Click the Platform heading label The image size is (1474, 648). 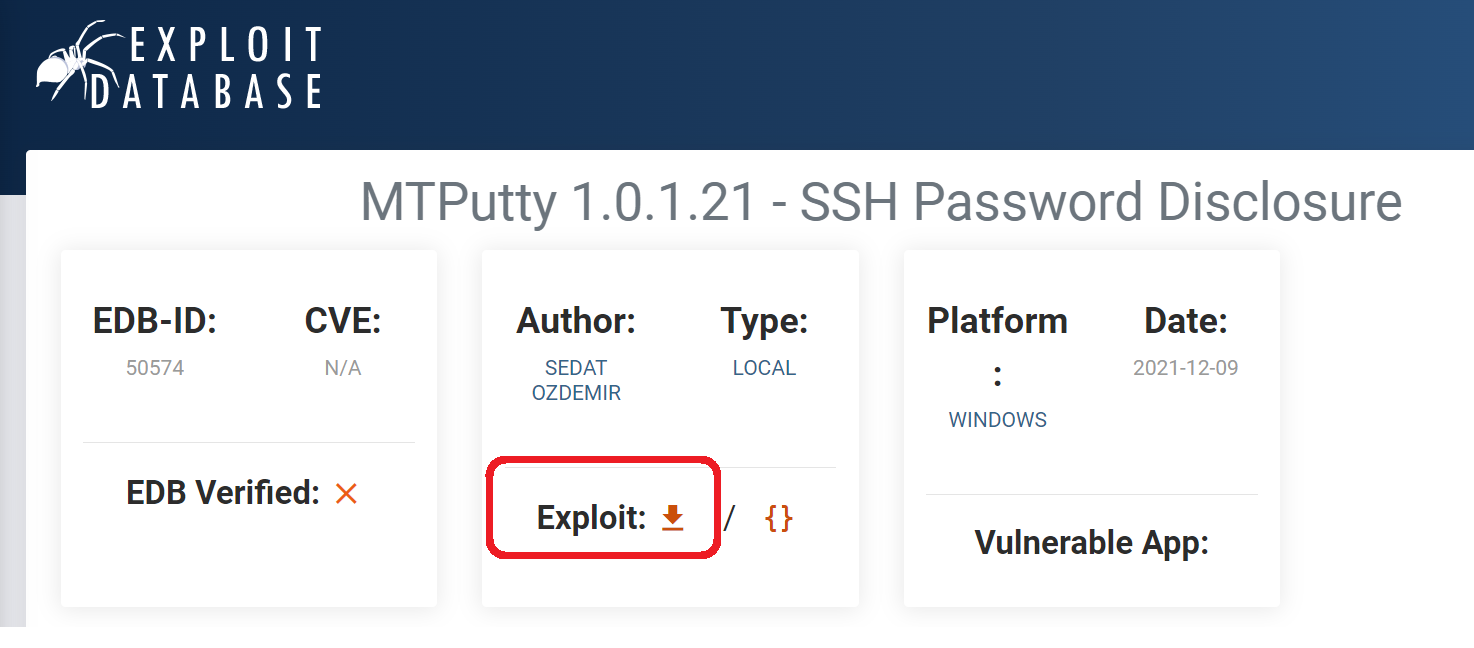click(997, 321)
